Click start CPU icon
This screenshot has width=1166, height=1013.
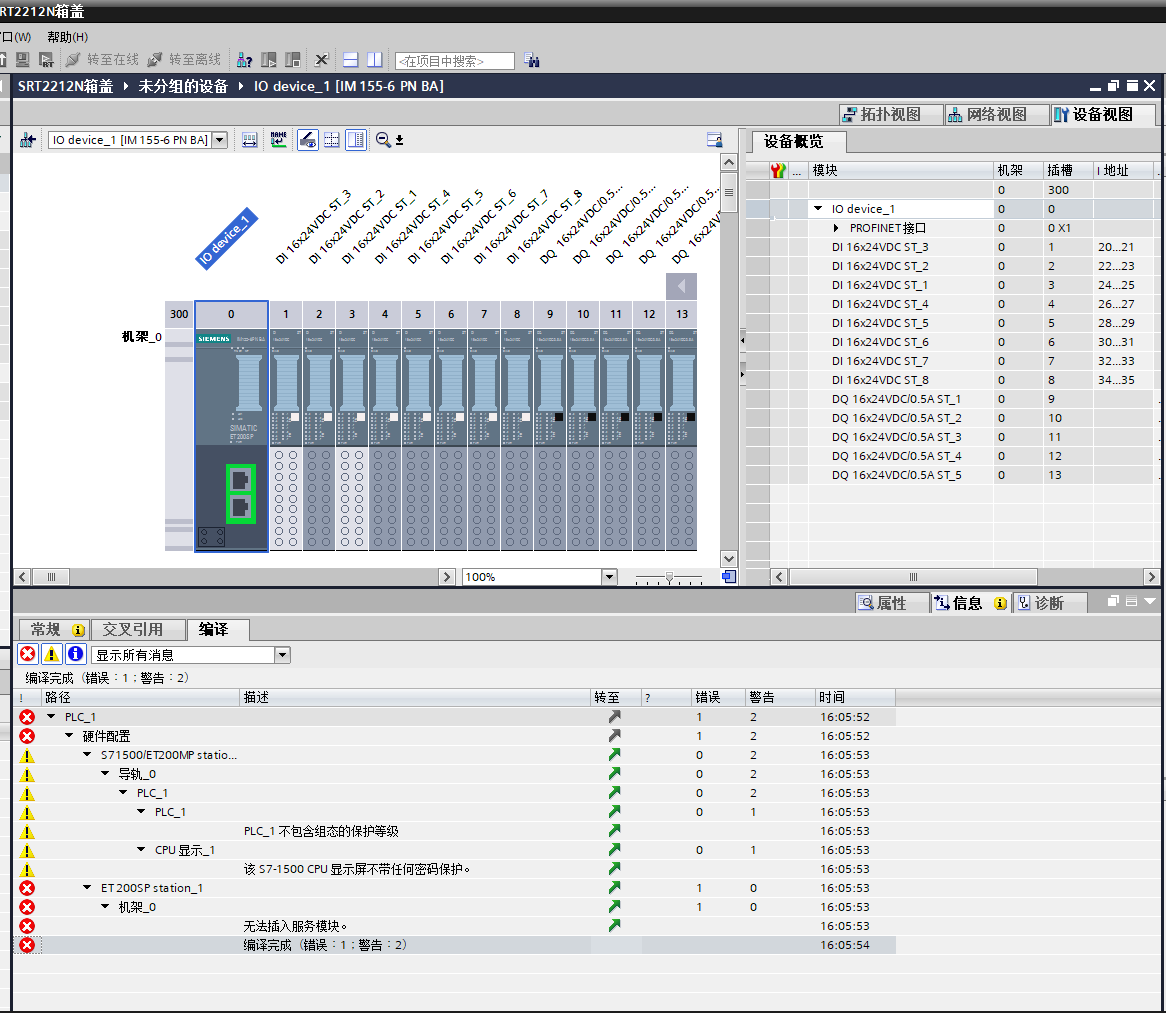coord(268,60)
